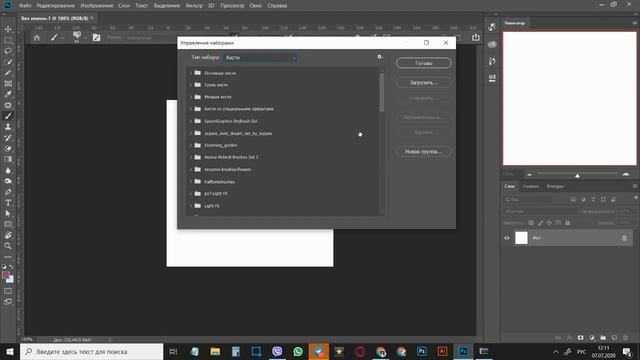The width and height of the screenshot is (640, 360).
Task: Expand the Мокрые кисти folder
Action: pyautogui.click(x=191, y=97)
